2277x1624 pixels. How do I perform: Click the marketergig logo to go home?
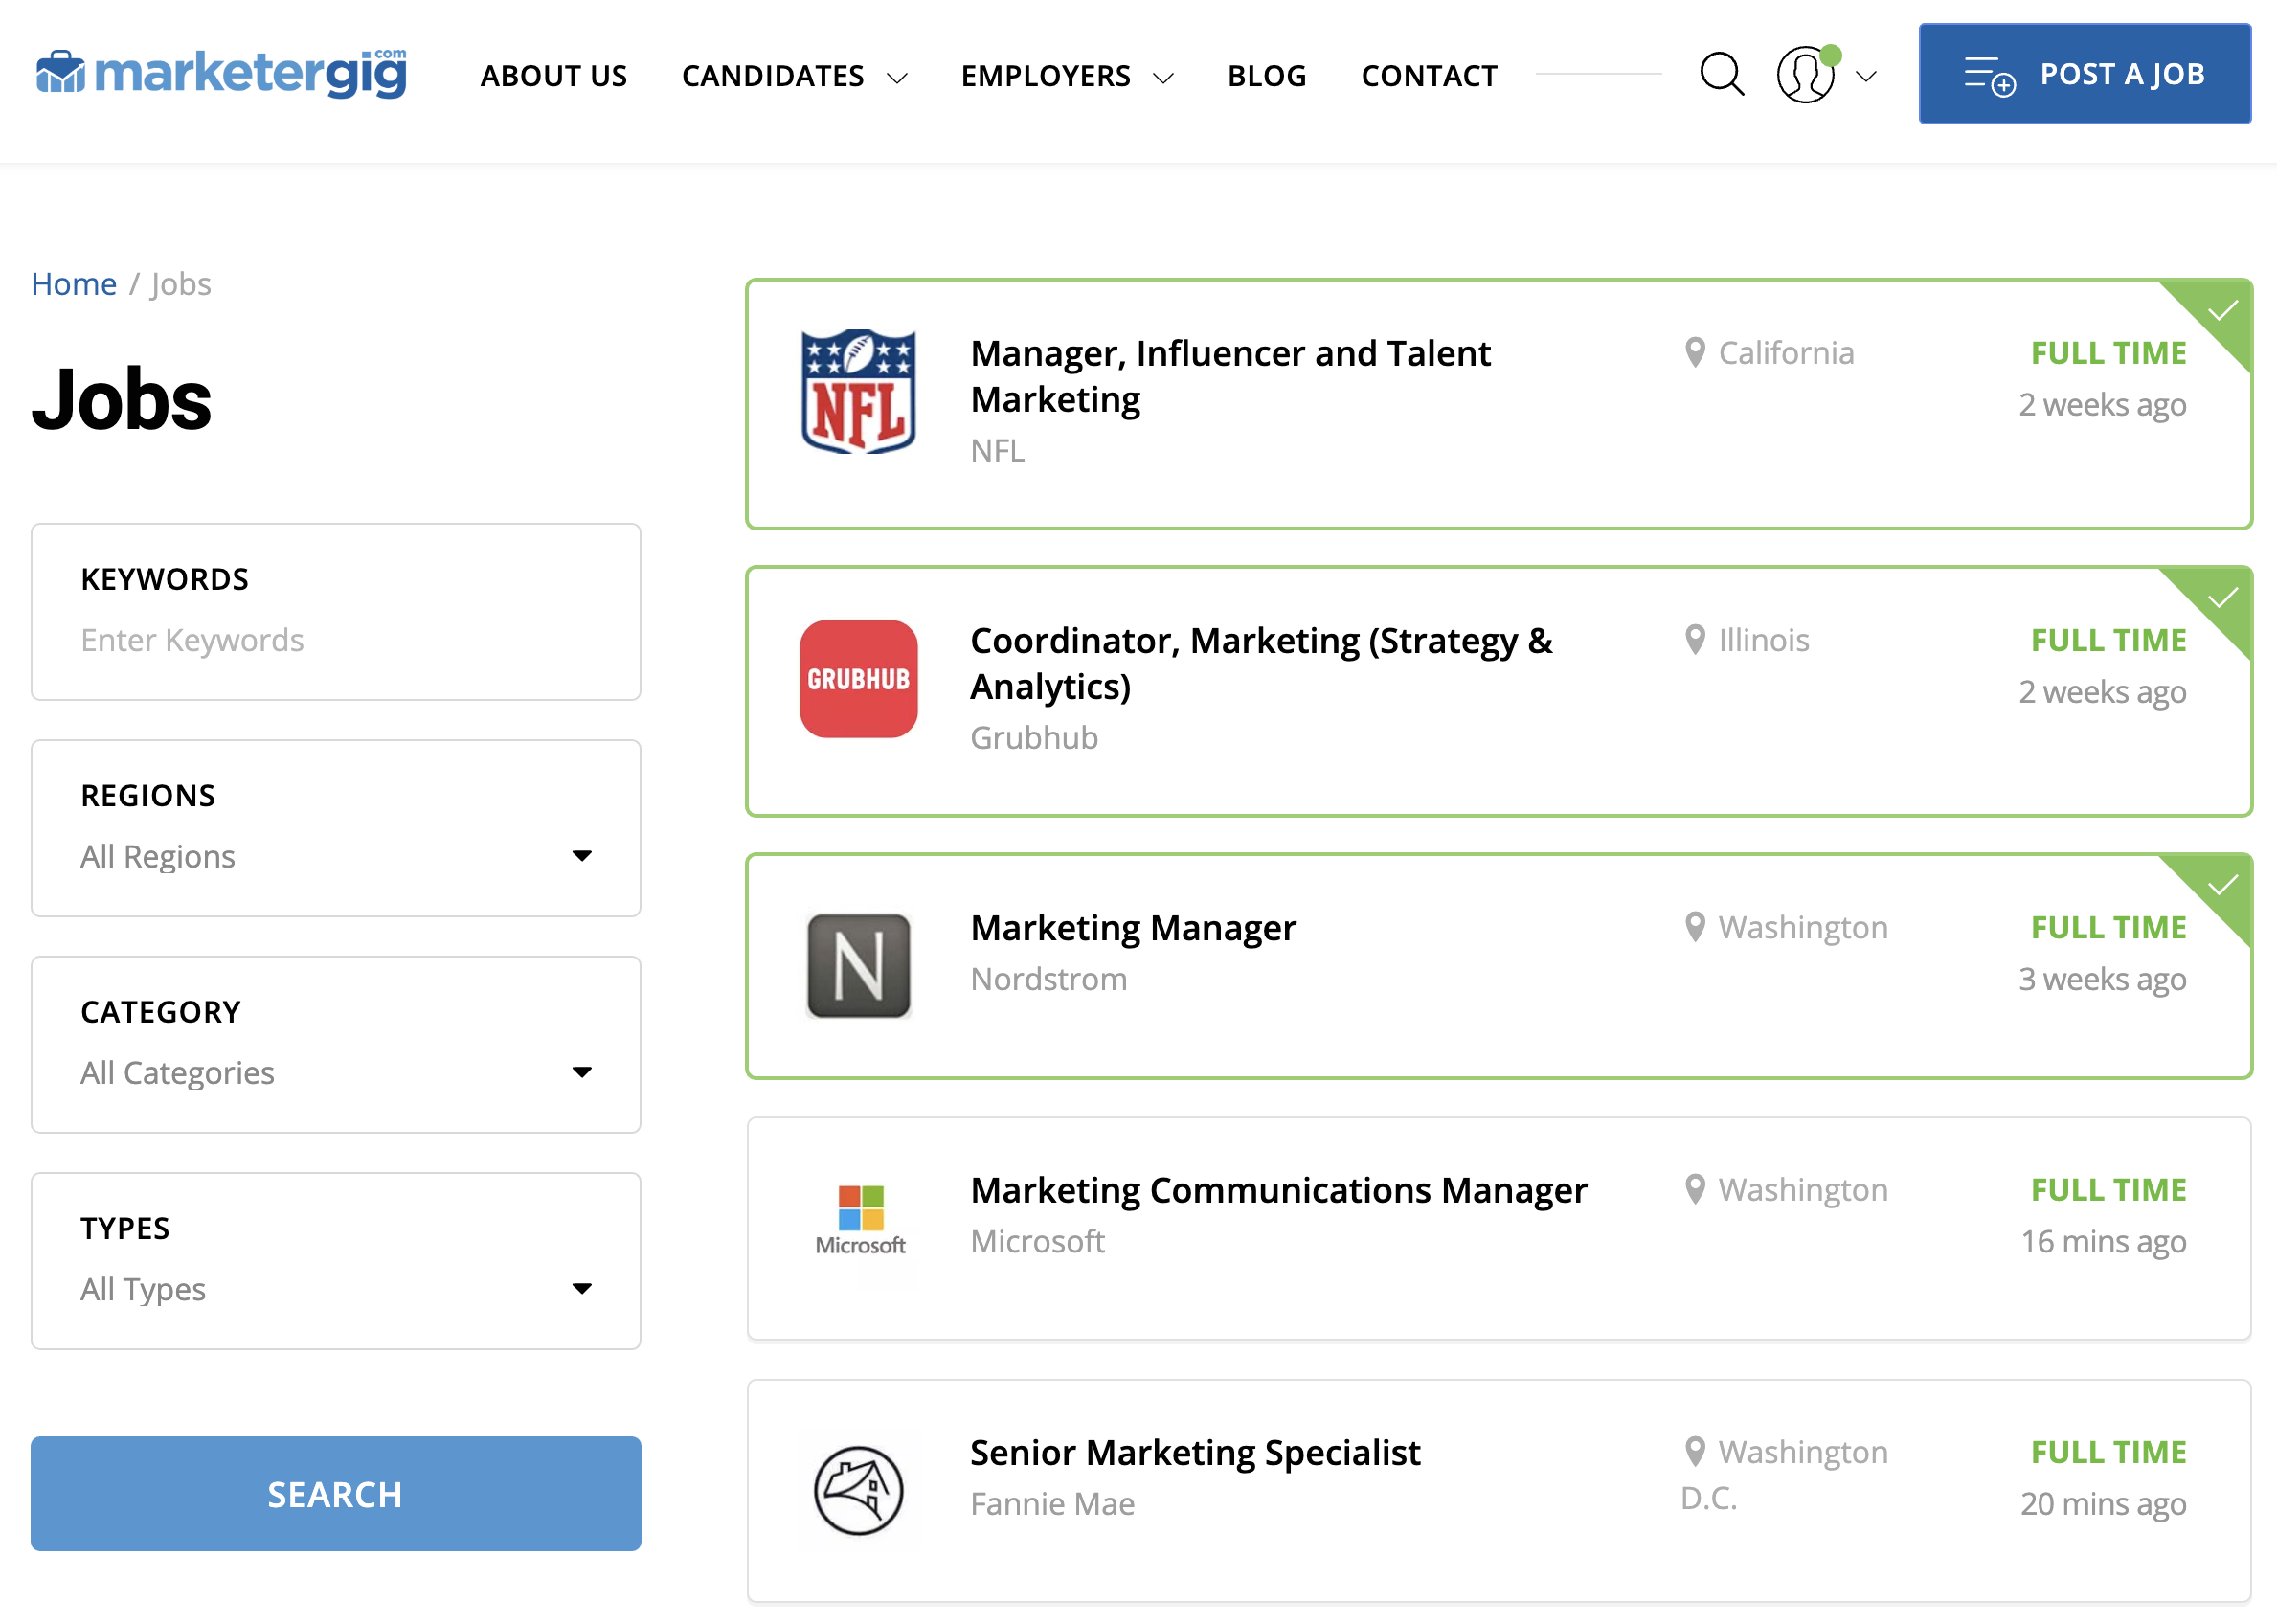pyautogui.click(x=221, y=72)
